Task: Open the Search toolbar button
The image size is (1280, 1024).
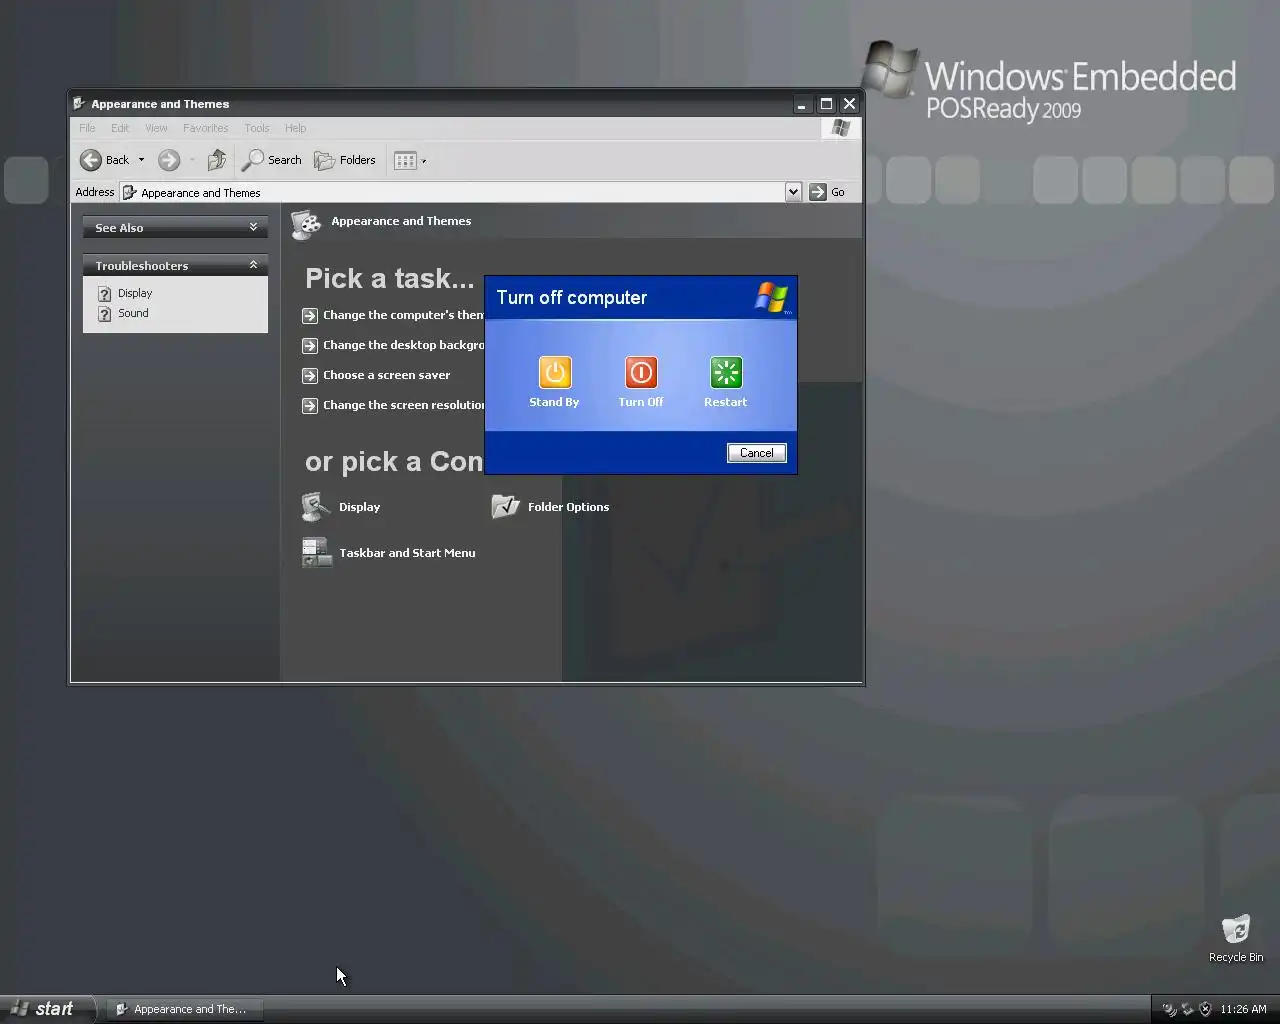Action: pos(272,160)
